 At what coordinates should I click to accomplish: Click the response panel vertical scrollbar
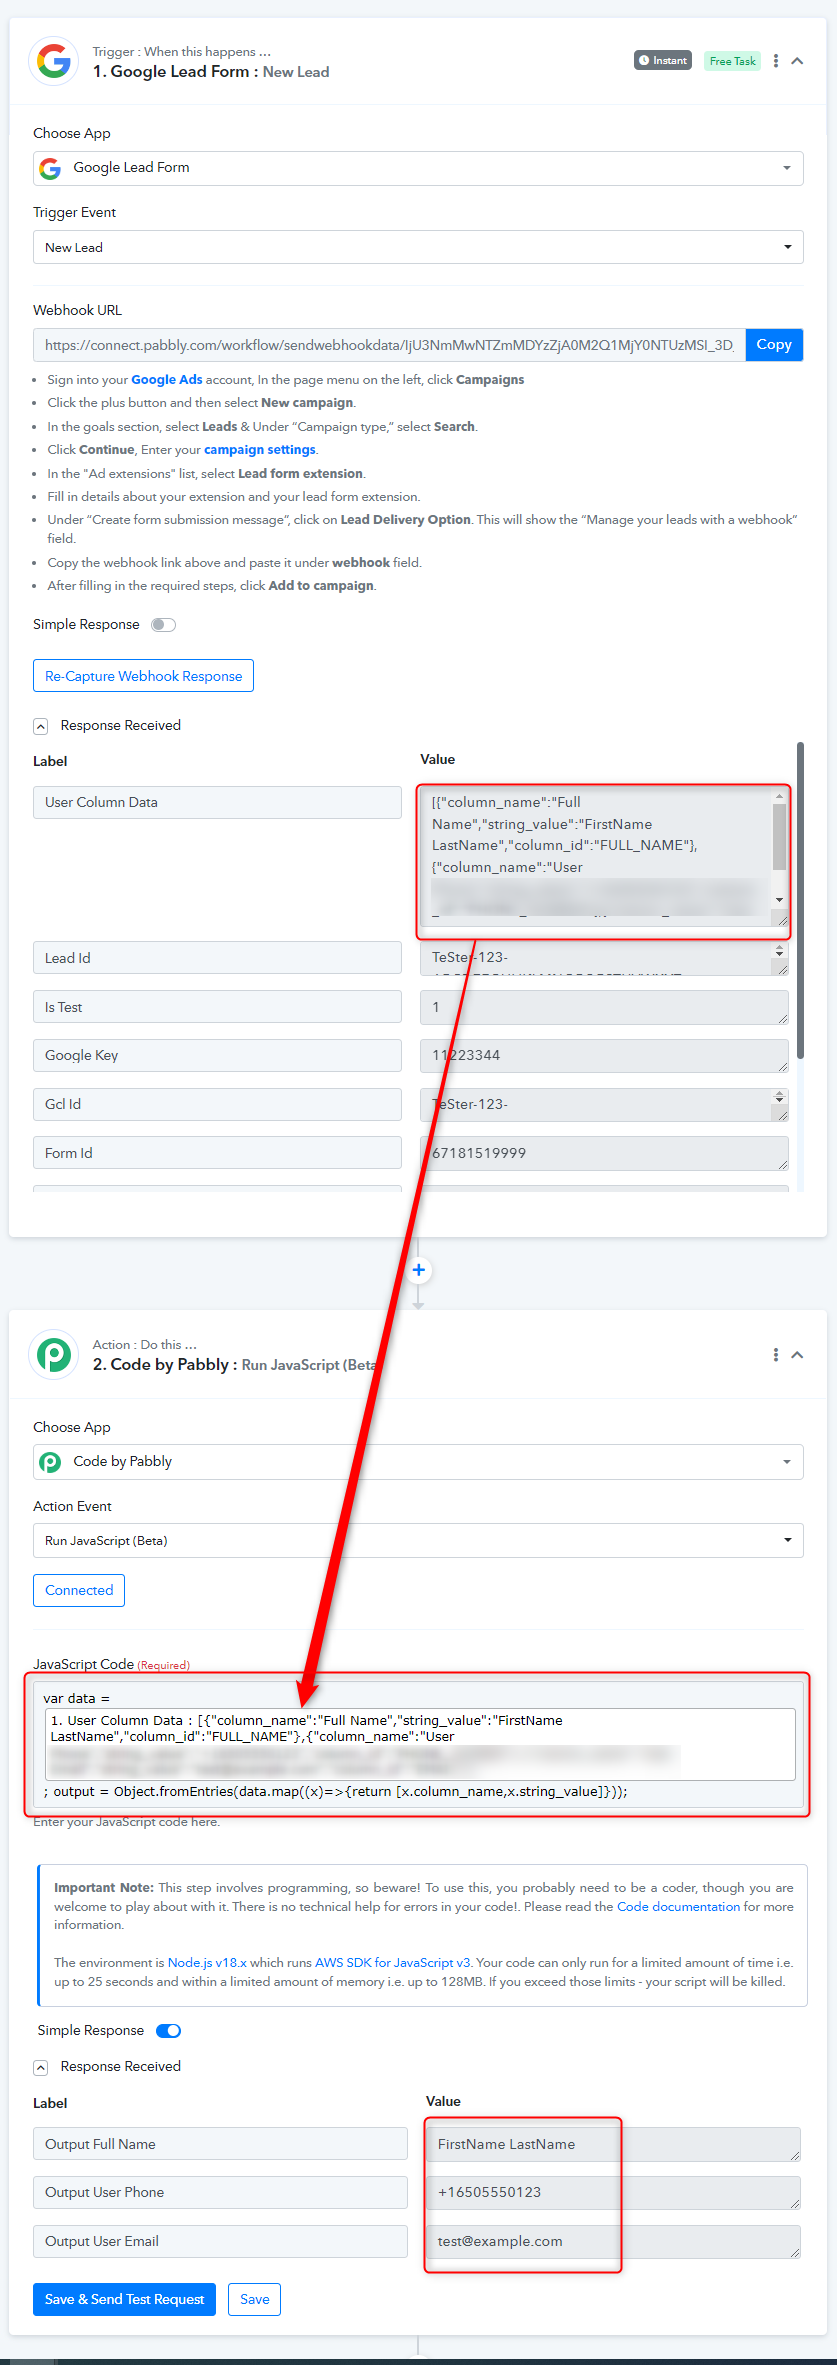point(800,900)
